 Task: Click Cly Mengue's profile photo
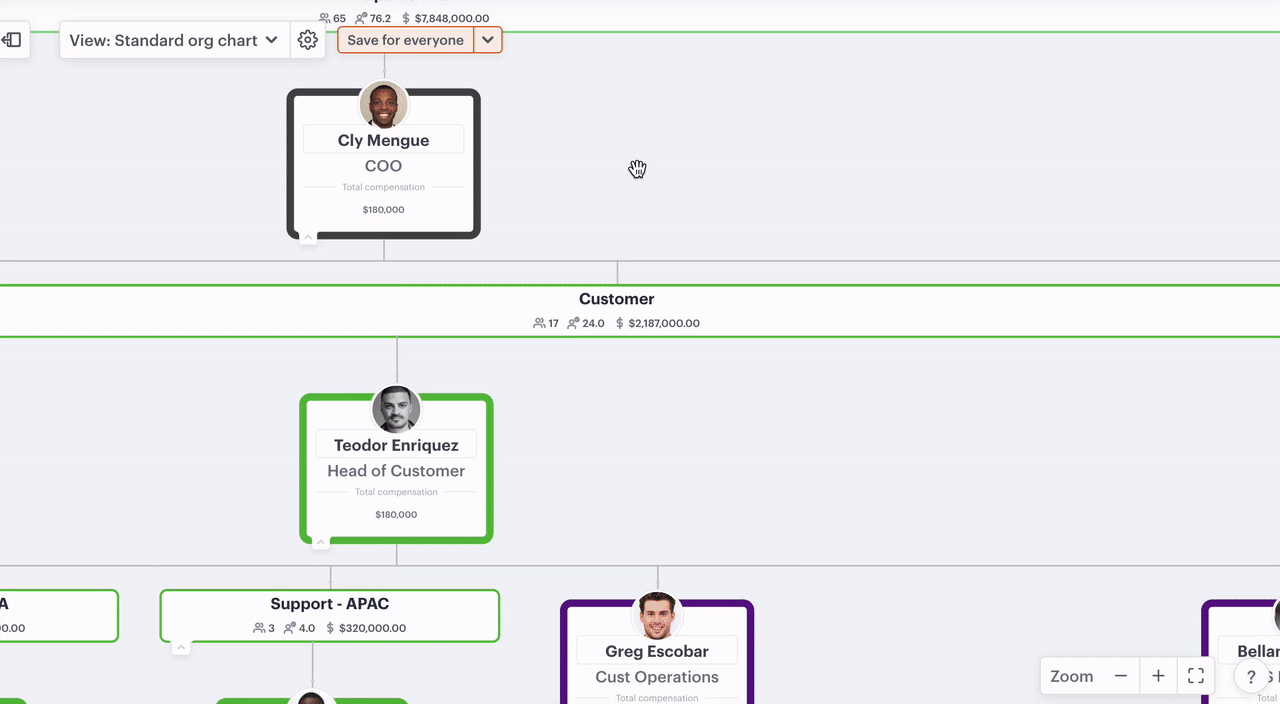click(384, 105)
